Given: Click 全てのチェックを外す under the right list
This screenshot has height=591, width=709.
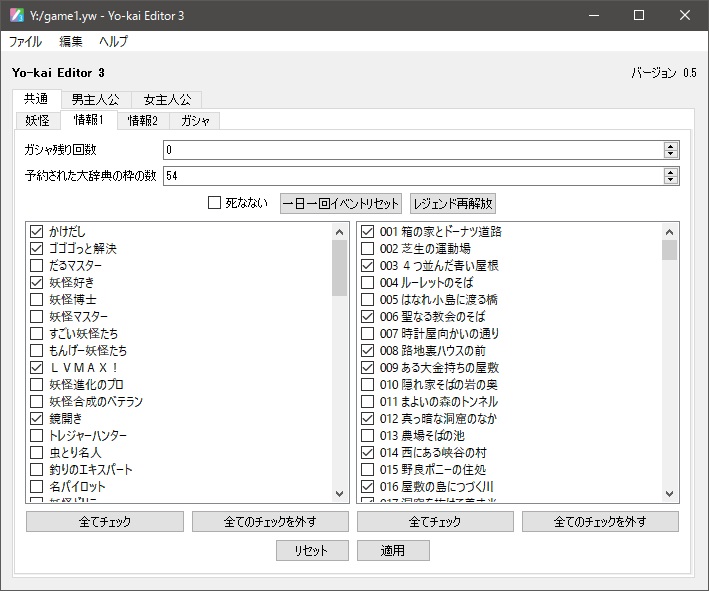Looking at the screenshot, I should (600, 522).
